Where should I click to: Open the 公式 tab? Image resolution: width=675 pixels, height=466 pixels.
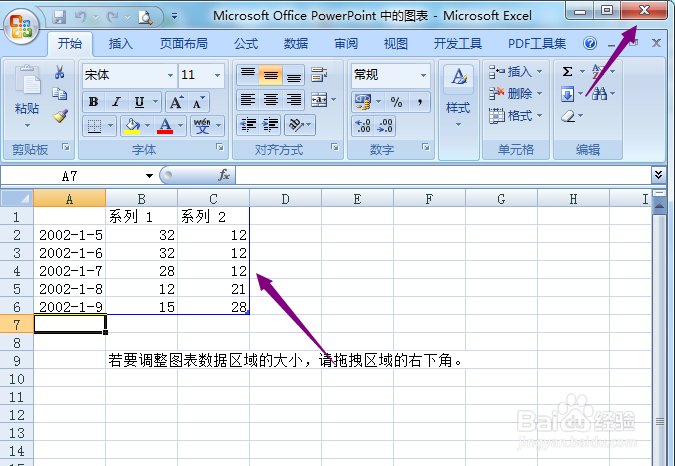246,43
